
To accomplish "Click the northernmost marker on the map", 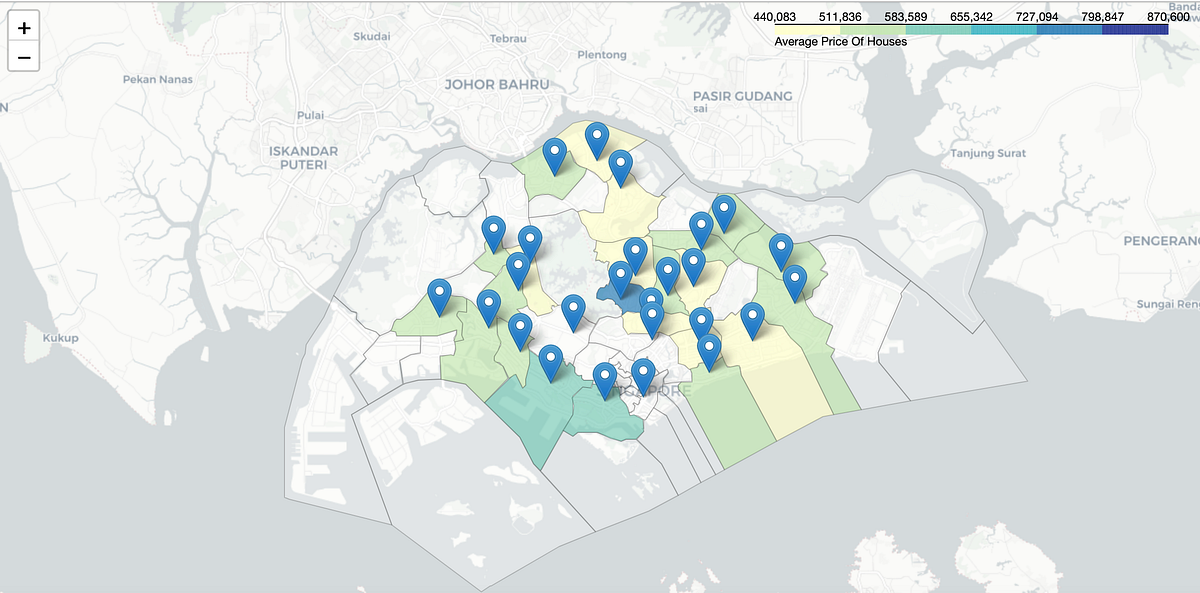I will (598, 135).
